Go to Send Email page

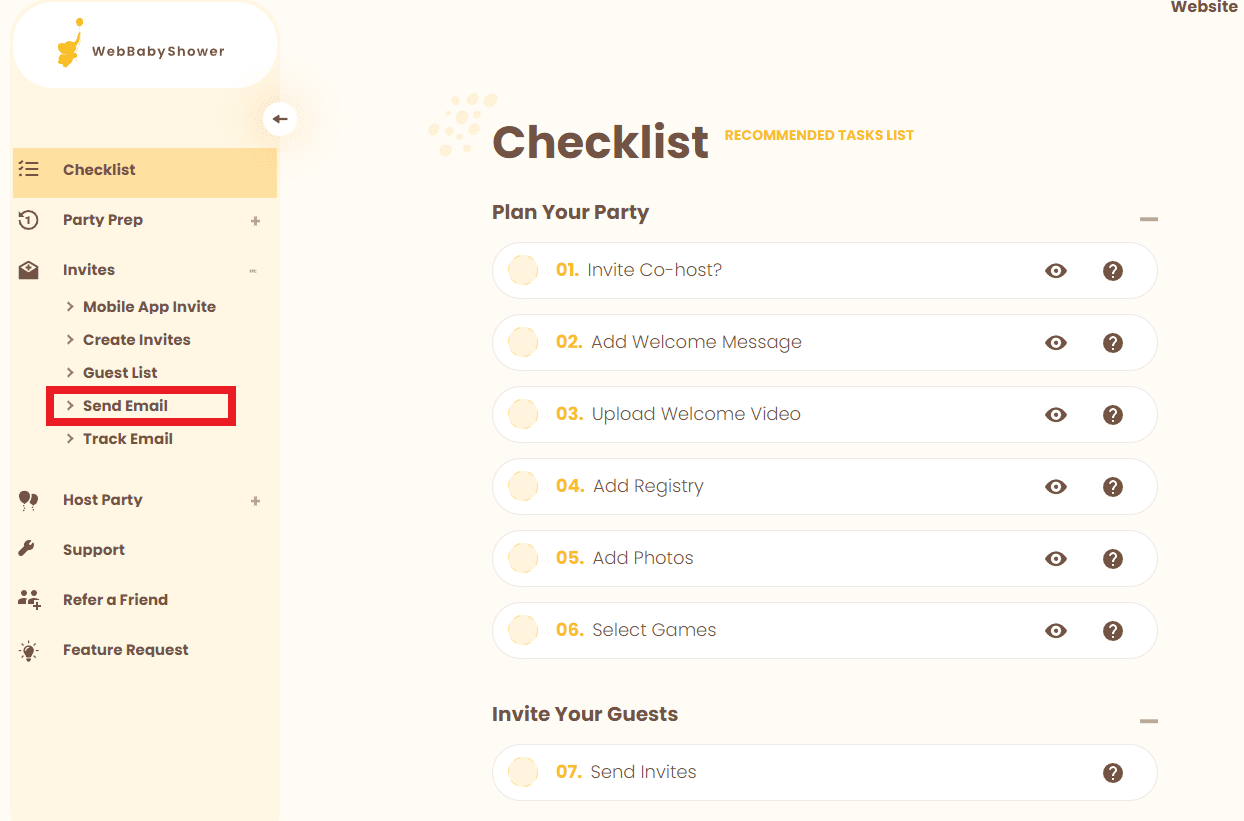coord(125,406)
